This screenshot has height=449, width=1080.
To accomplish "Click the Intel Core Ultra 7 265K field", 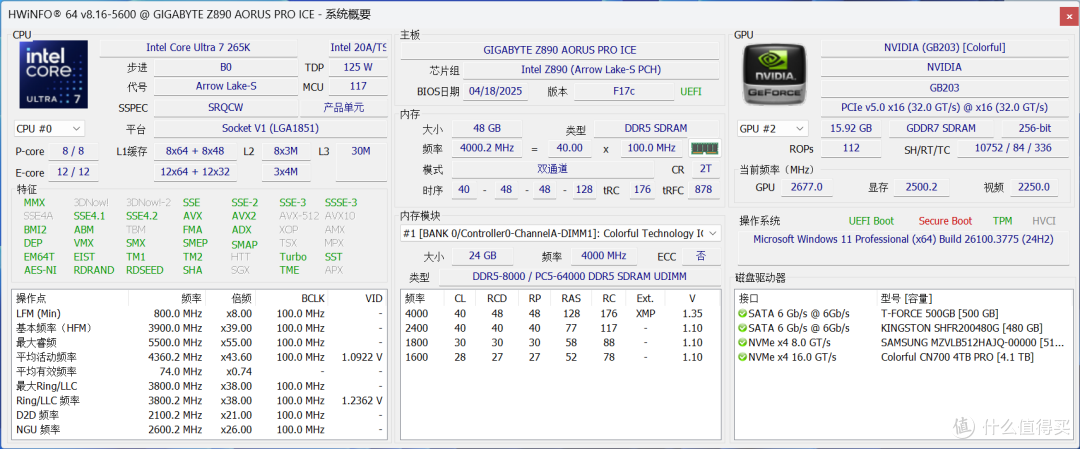I will 198,48.
